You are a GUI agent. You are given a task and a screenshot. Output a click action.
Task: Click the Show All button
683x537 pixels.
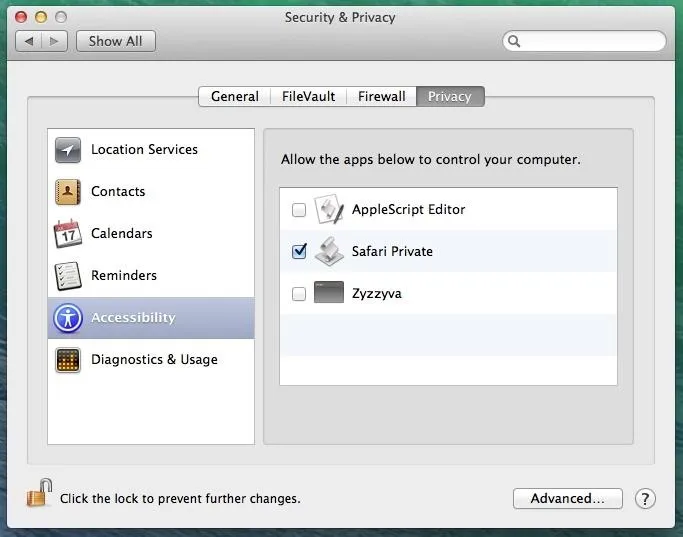115,41
